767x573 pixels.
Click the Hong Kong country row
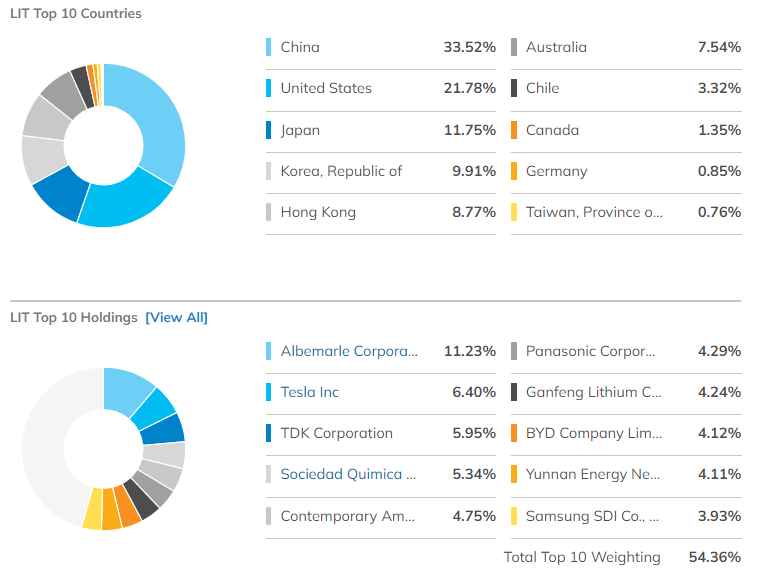click(x=380, y=212)
